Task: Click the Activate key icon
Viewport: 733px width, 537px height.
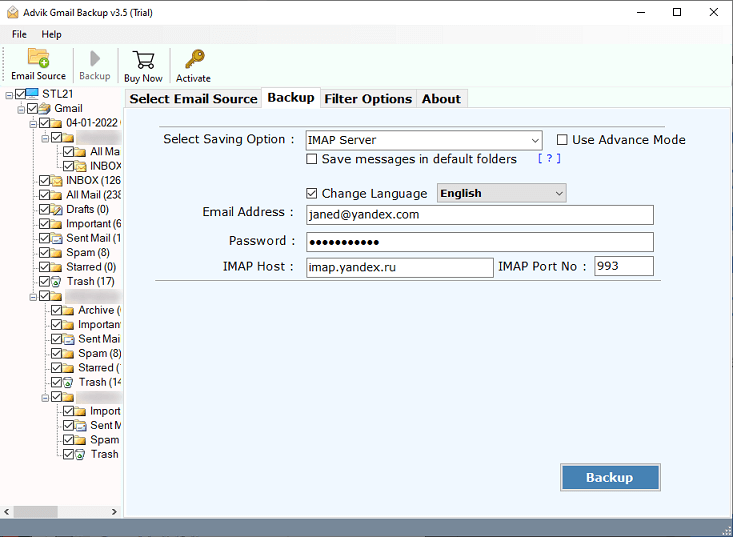Action: pyautogui.click(x=194, y=59)
